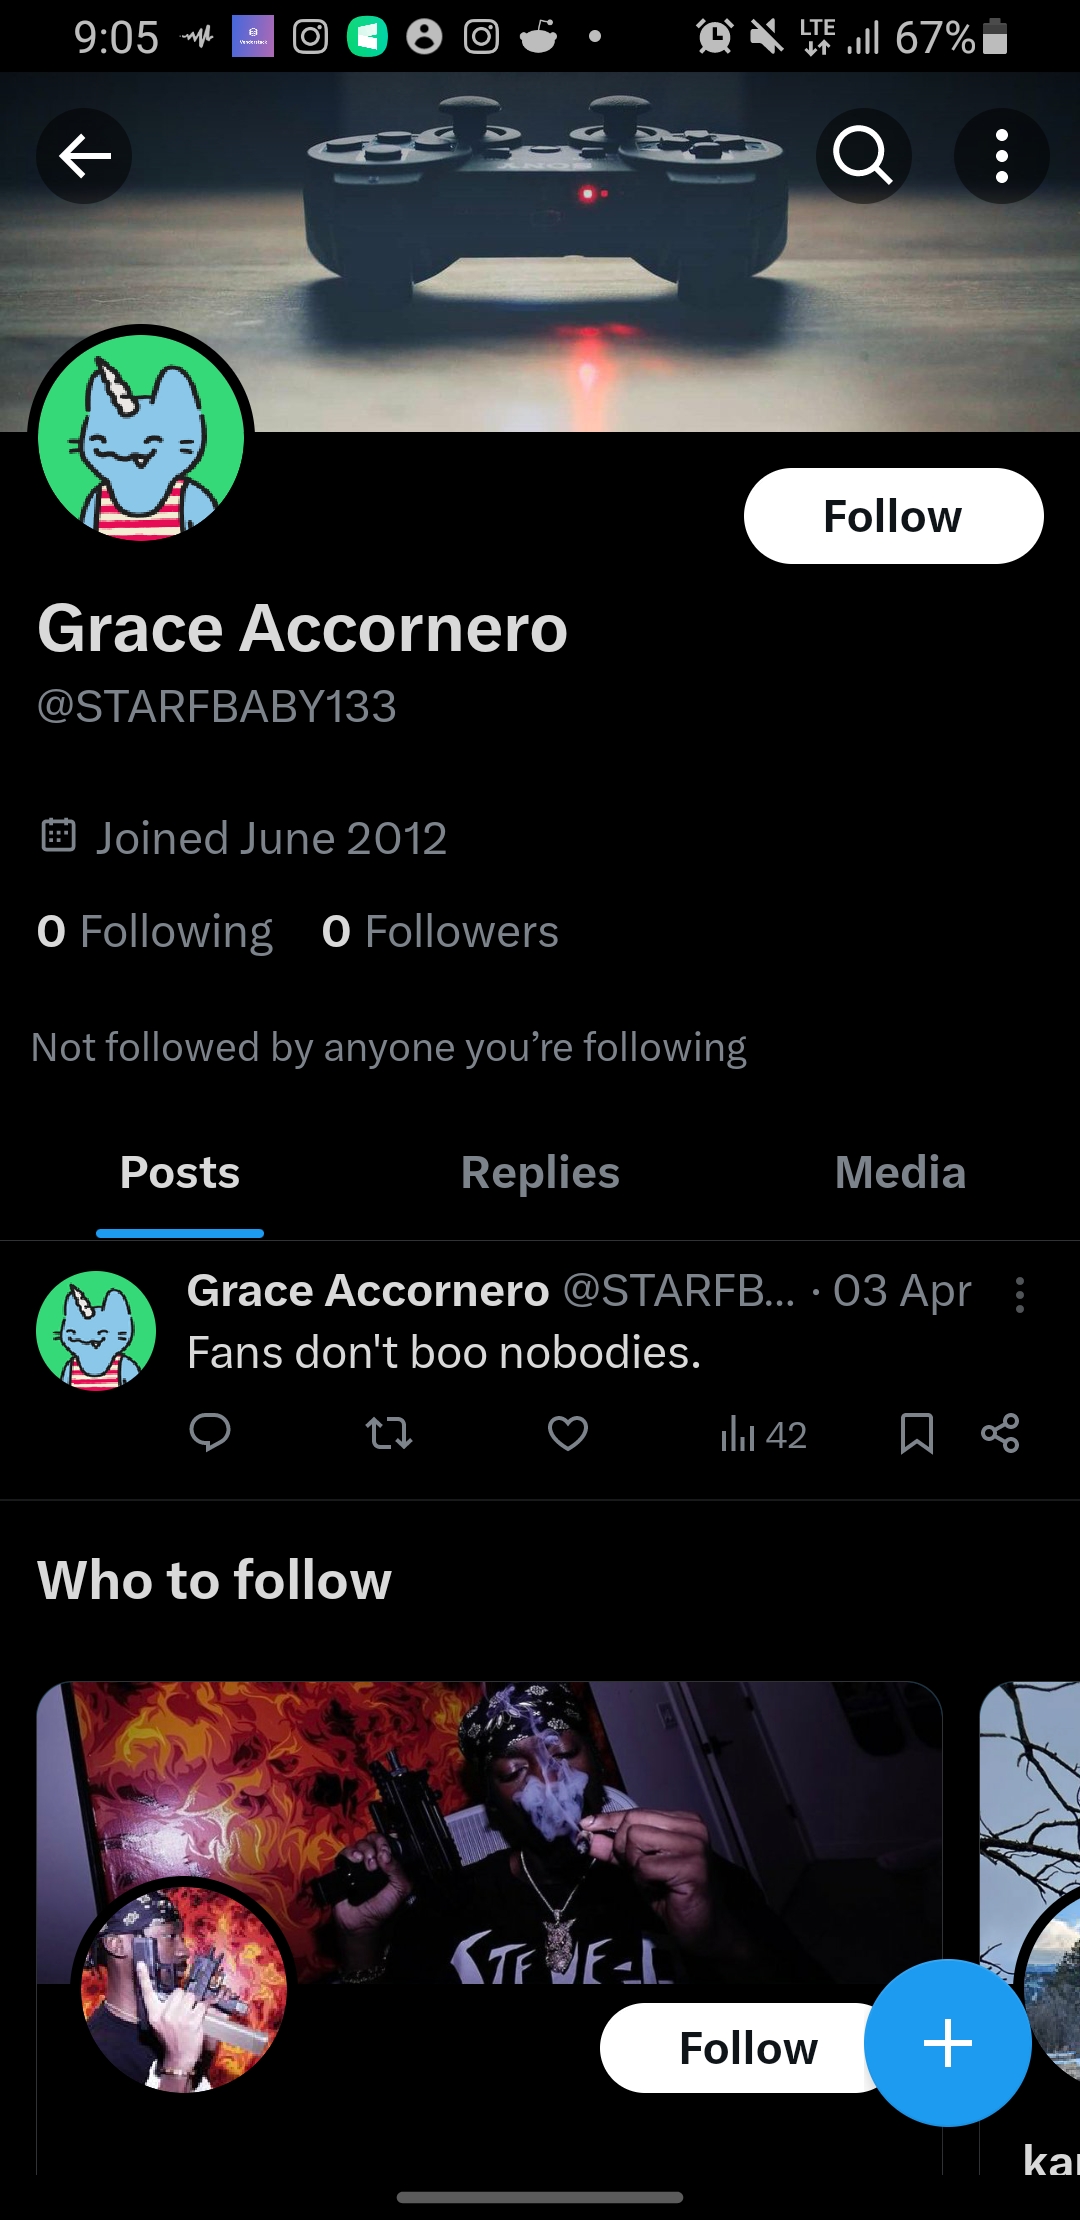Open profile search magnifier icon
The height and width of the screenshot is (2220, 1080).
pyautogui.click(x=863, y=156)
